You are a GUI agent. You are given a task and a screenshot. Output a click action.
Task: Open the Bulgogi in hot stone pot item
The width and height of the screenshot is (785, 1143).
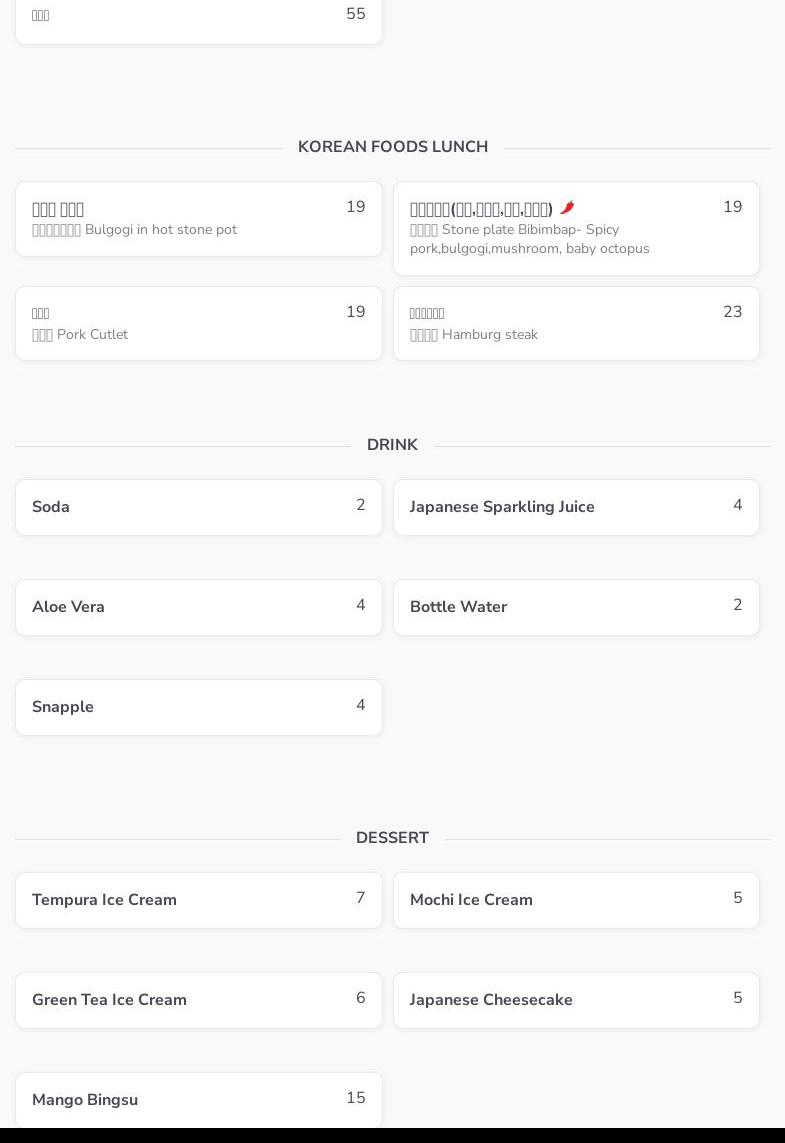pos(198,219)
